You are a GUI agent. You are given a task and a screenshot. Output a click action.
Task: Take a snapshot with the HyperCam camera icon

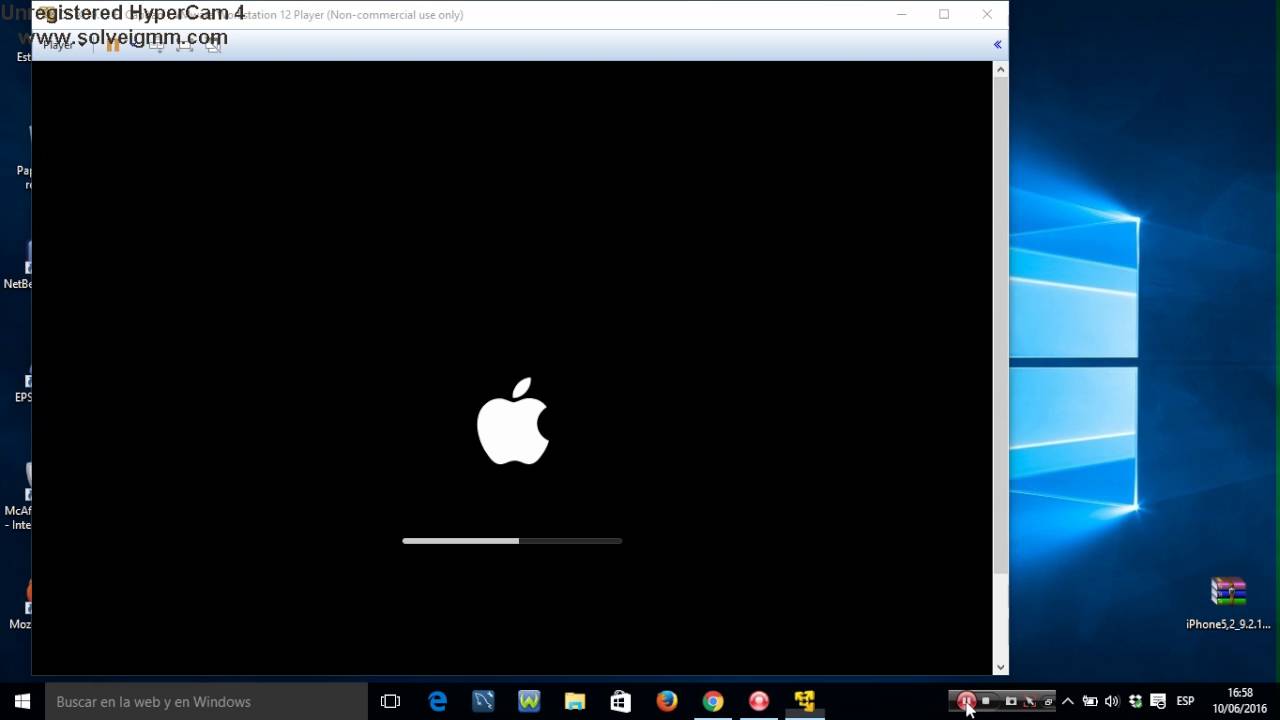point(1011,701)
